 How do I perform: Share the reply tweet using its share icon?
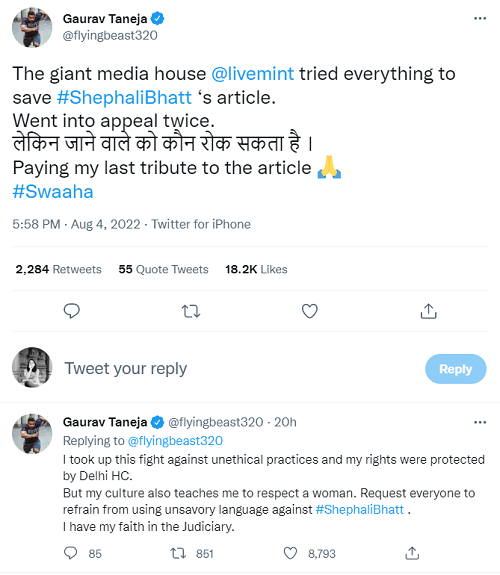point(412,553)
